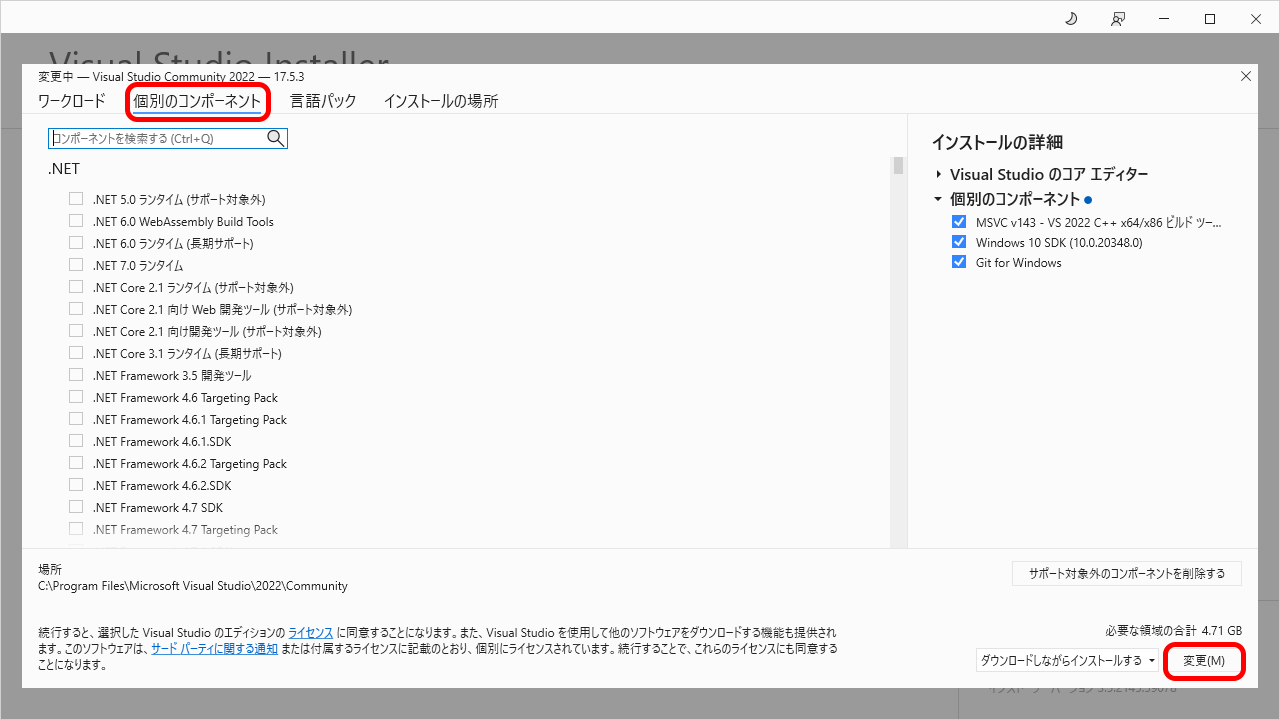
Task: Expand Visual Studio のコア エディター section
Action: 939,174
